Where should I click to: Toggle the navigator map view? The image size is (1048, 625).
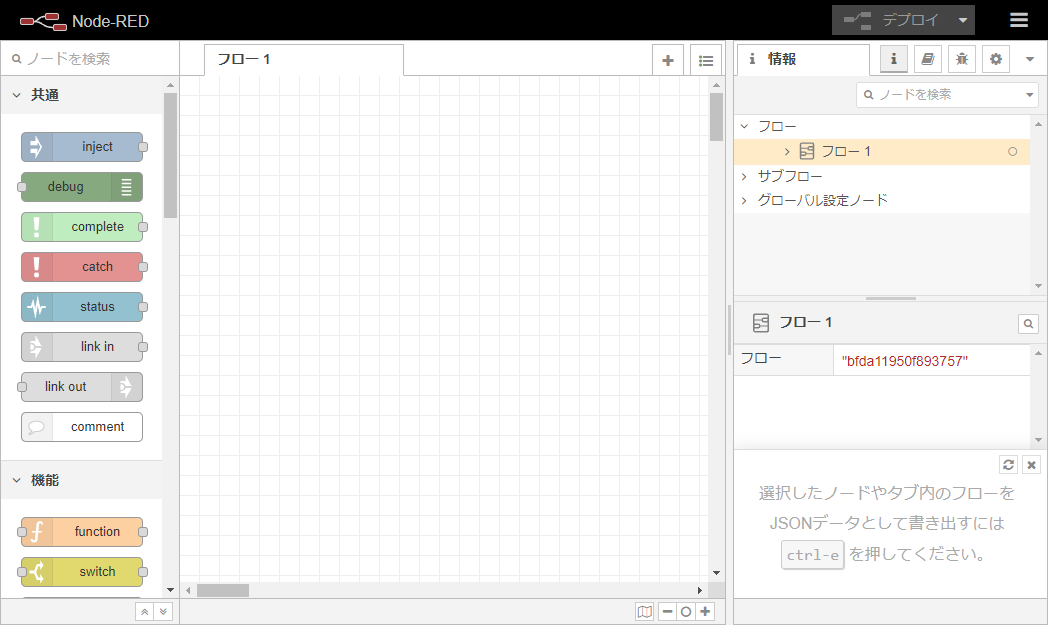[645, 612]
